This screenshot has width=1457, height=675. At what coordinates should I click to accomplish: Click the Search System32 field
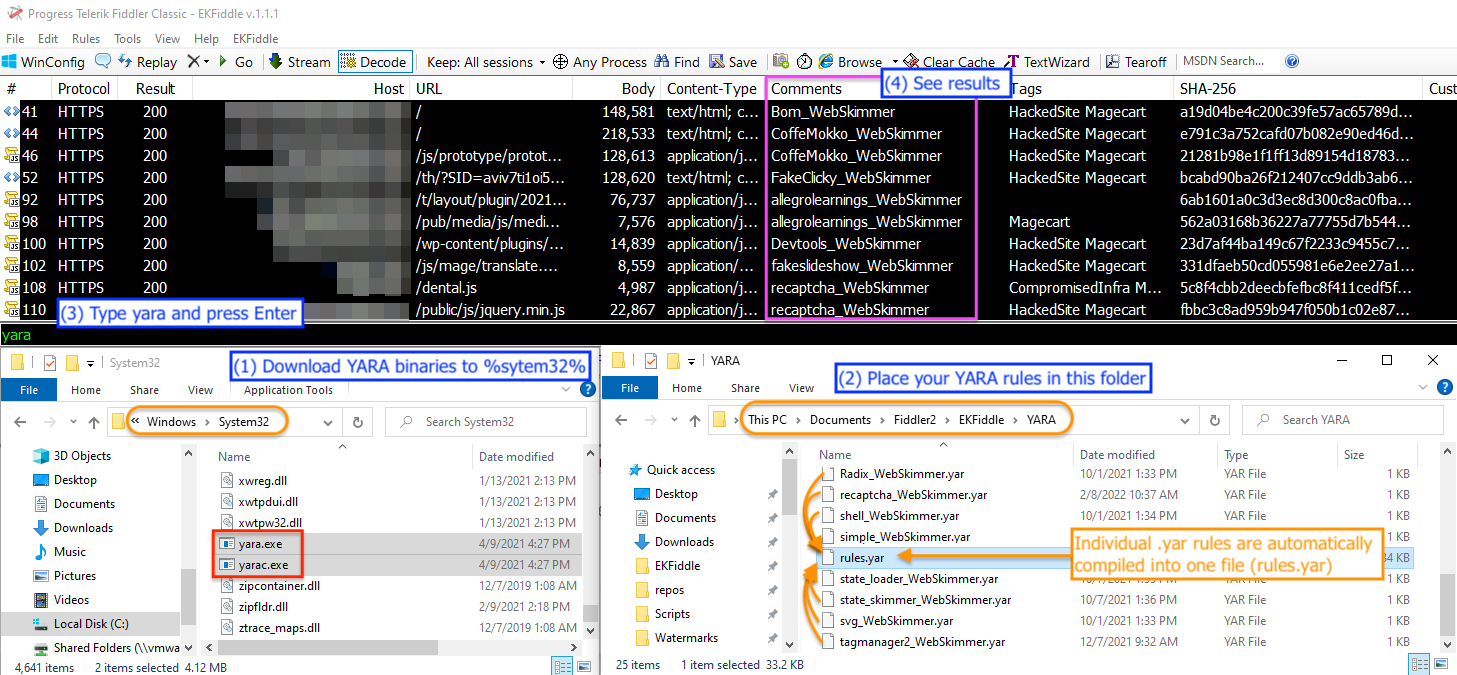click(x=487, y=422)
